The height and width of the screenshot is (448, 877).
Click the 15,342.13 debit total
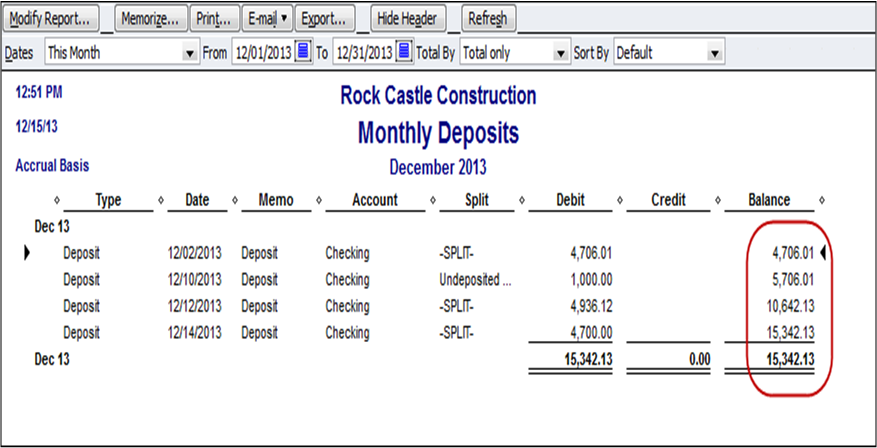[586, 360]
